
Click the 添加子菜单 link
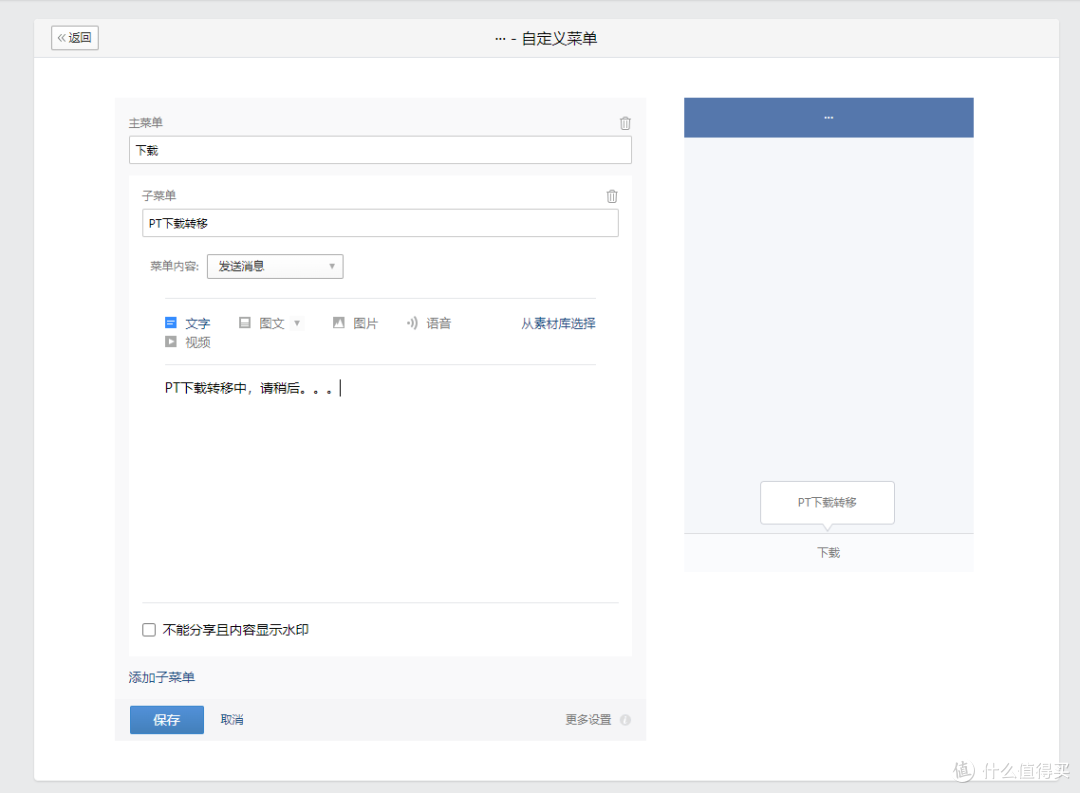(x=162, y=677)
